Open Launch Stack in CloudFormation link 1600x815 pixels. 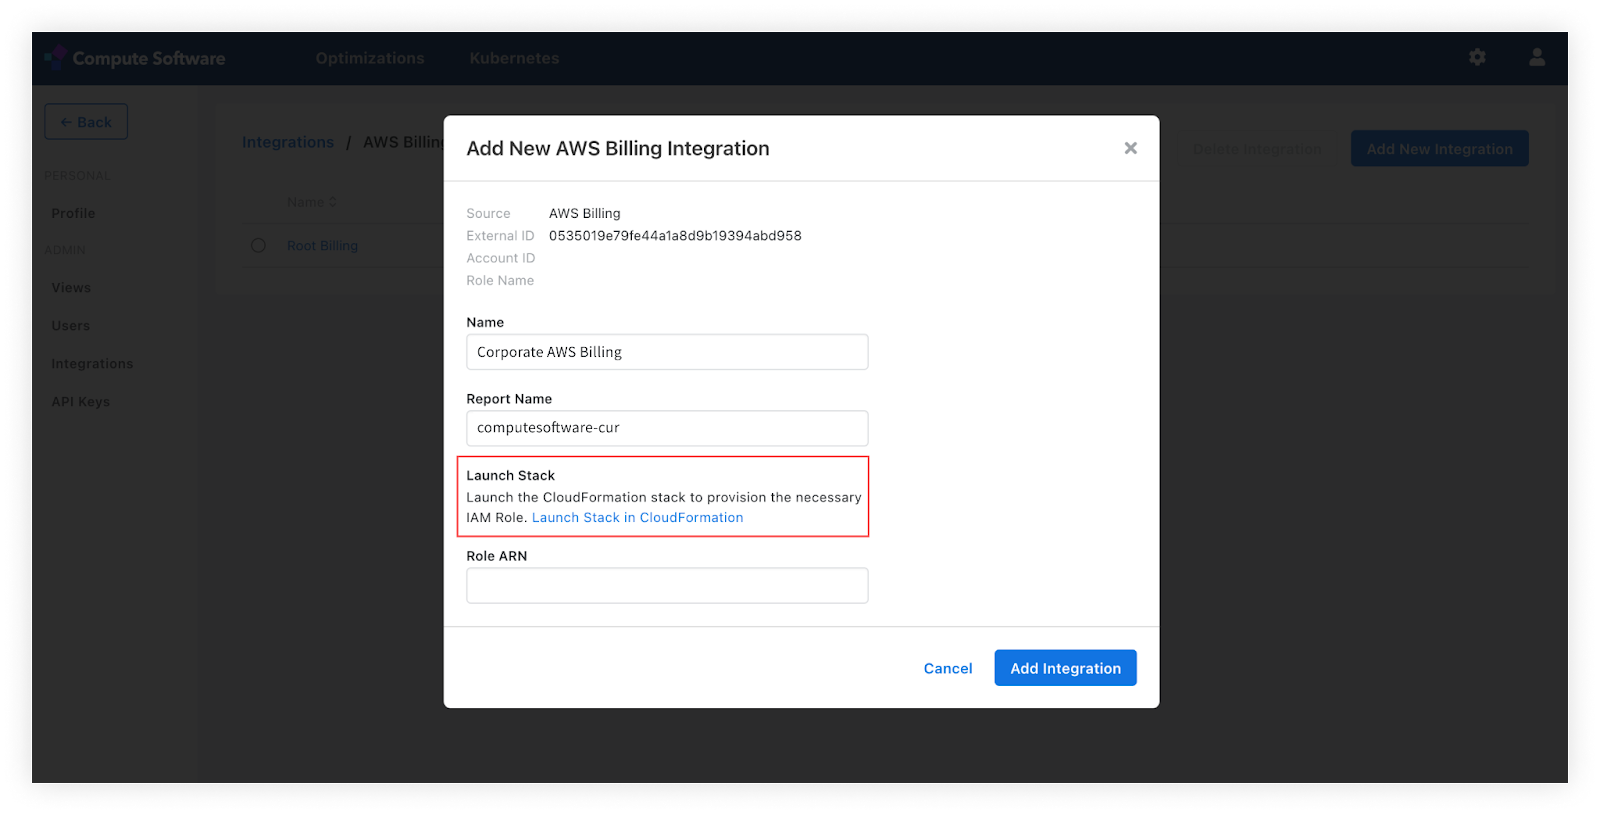point(637,517)
